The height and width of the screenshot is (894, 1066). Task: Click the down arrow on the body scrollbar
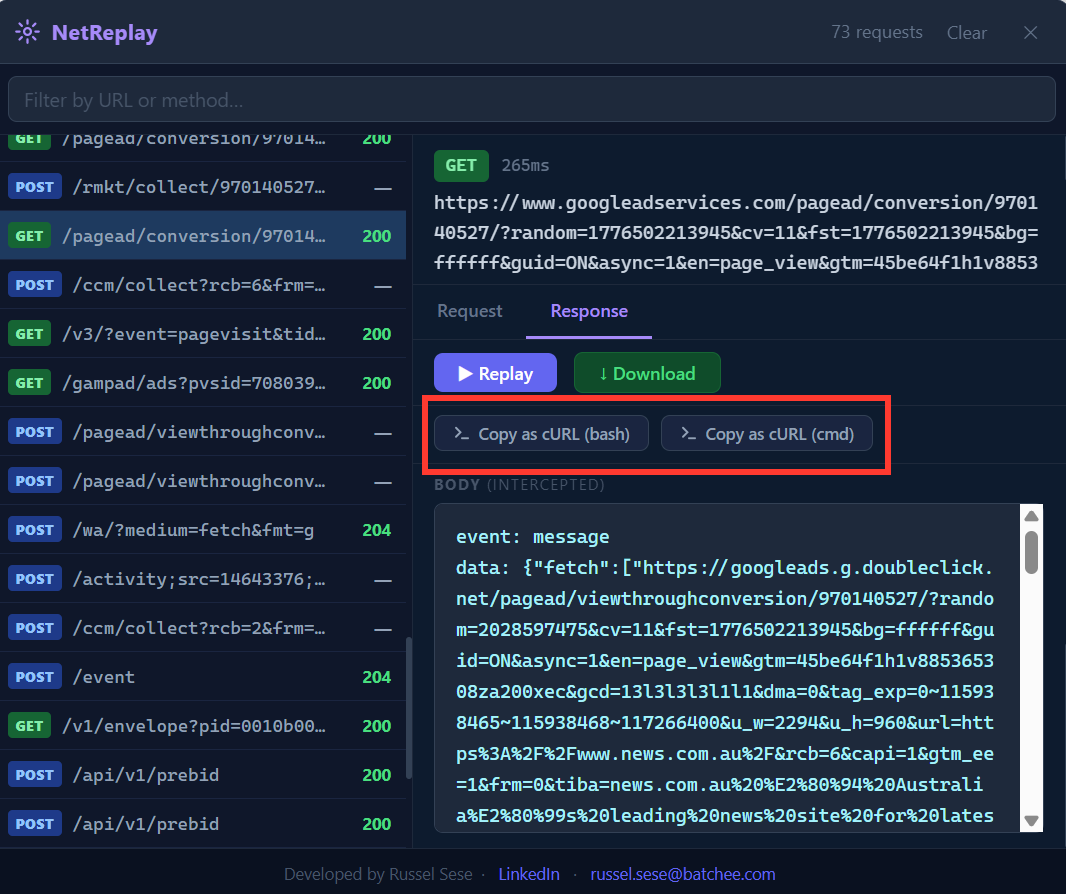coord(1031,822)
